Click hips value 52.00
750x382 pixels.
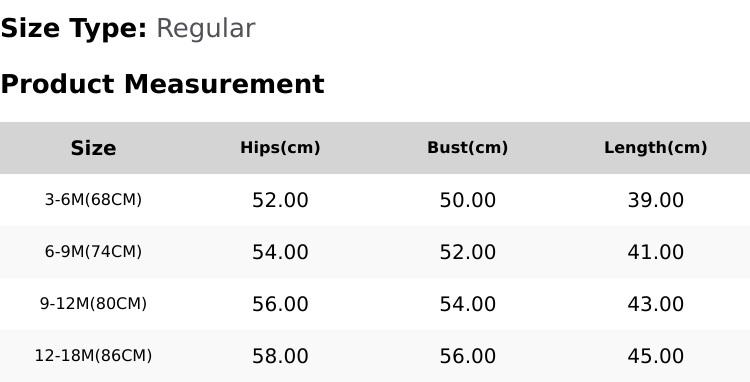point(280,200)
